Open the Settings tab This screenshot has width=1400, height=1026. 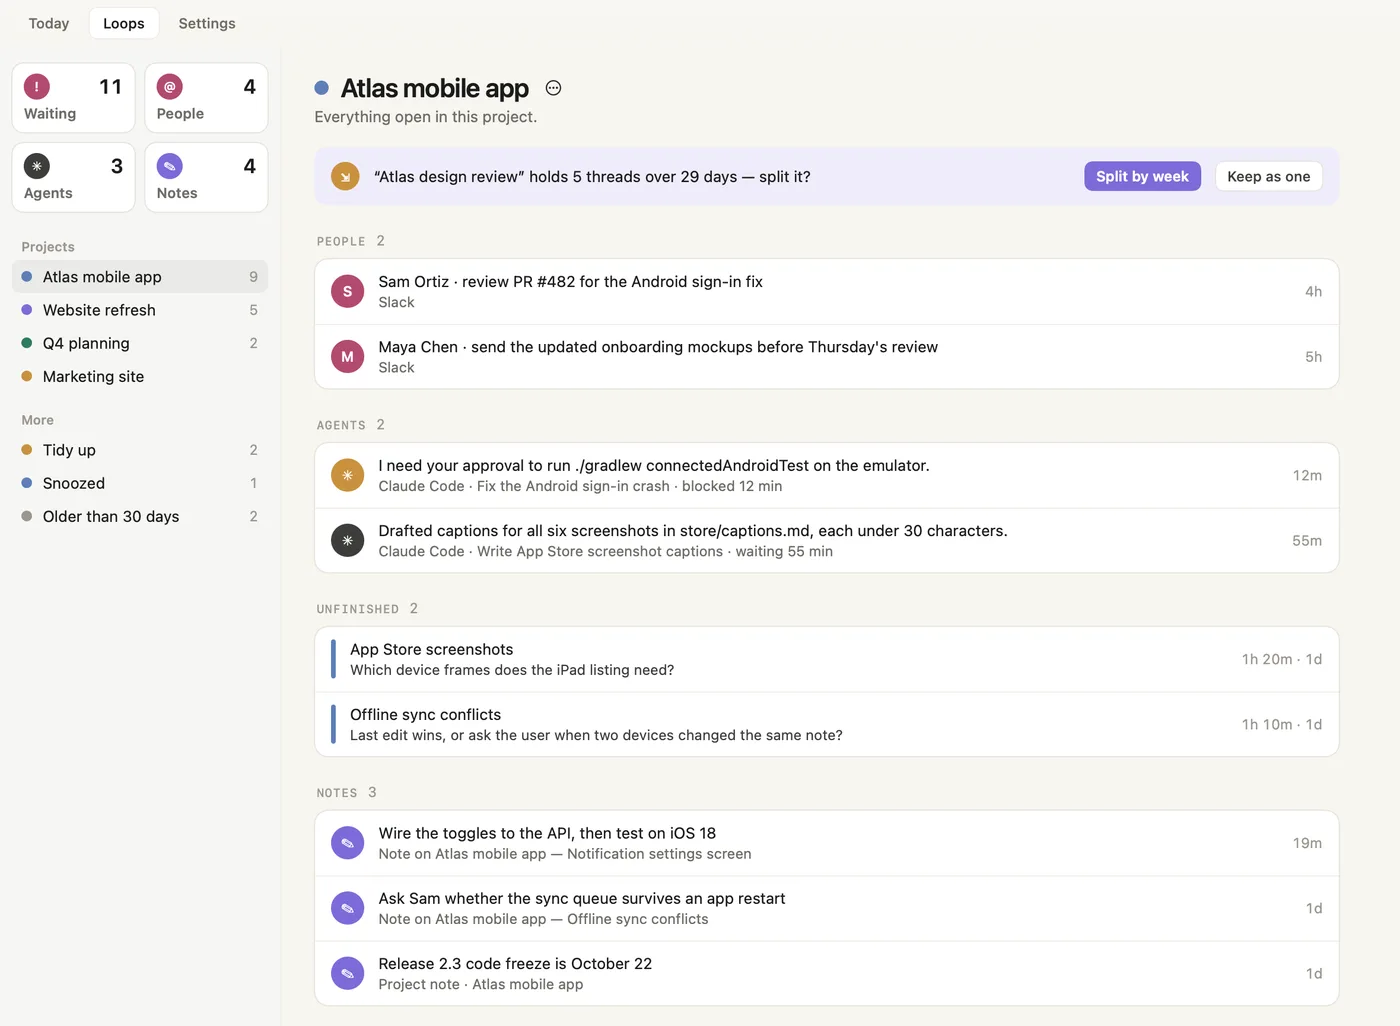207,23
